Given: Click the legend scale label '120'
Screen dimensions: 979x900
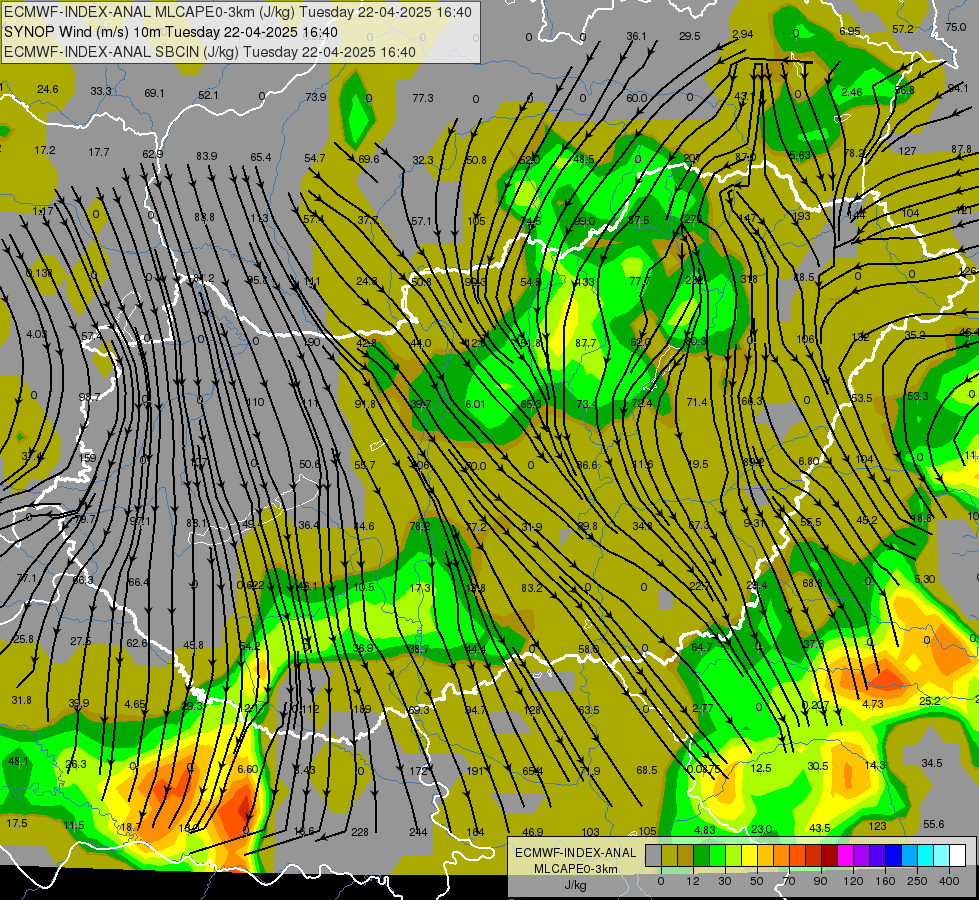Looking at the screenshot, I should [853, 881].
